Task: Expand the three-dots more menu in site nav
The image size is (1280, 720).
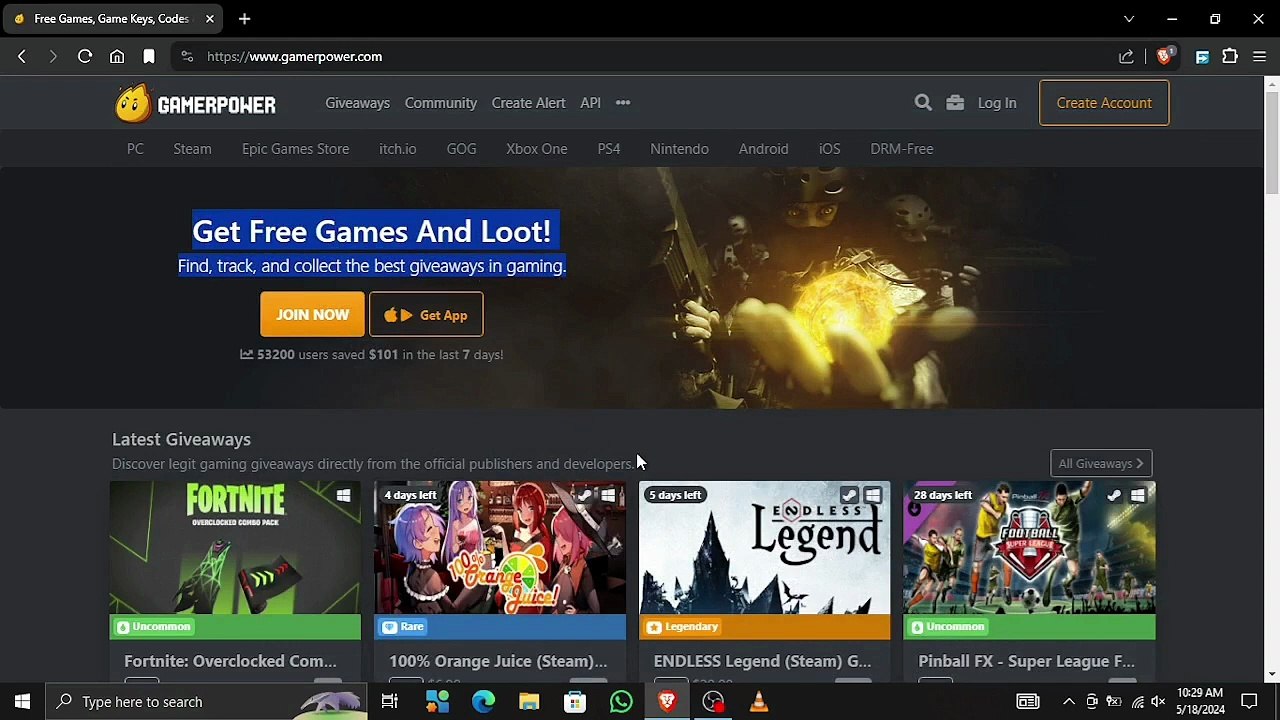Action: click(x=623, y=103)
